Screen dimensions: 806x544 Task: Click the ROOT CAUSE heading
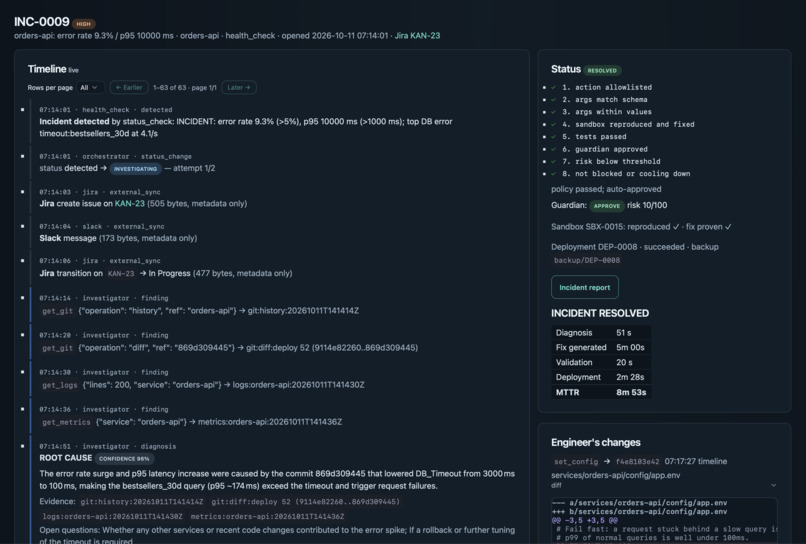(x=66, y=458)
